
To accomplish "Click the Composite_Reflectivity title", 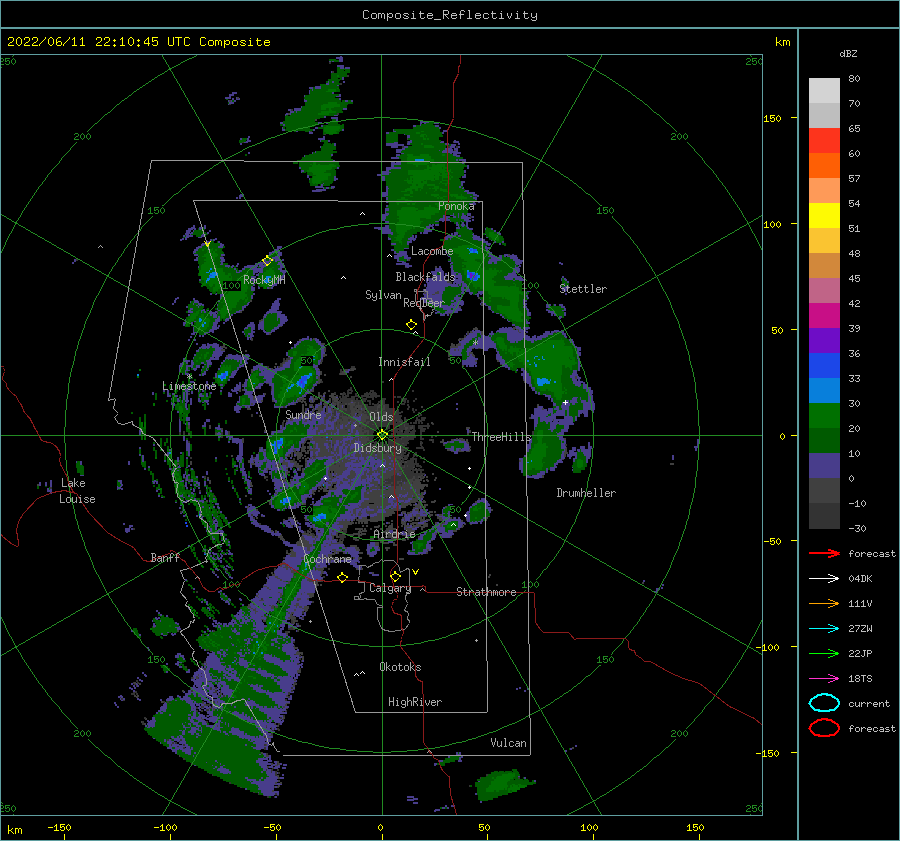I will pos(450,15).
